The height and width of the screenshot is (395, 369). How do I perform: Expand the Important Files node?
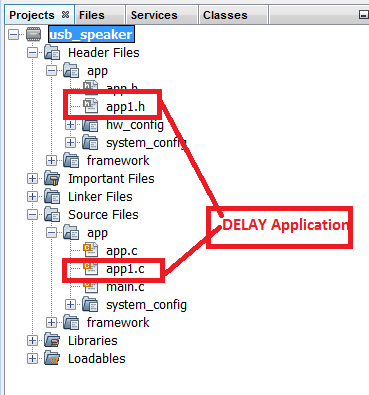click(32, 179)
